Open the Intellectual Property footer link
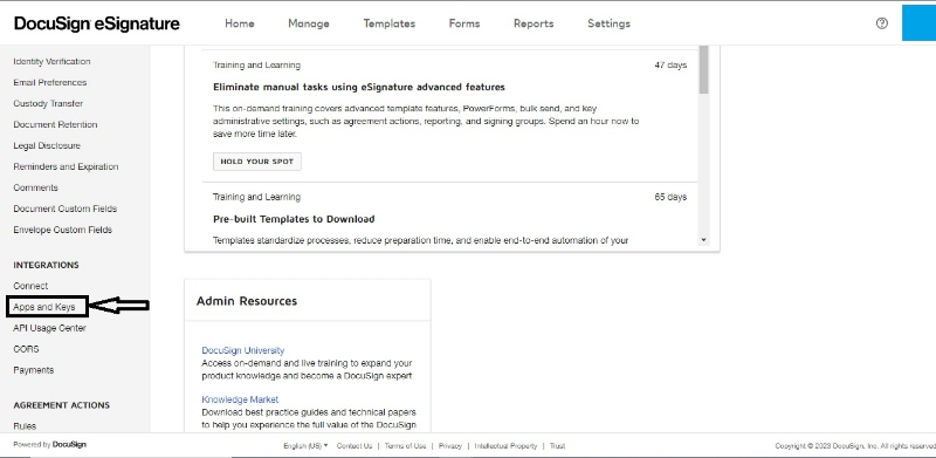The height and width of the screenshot is (458, 936). tap(506, 446)
